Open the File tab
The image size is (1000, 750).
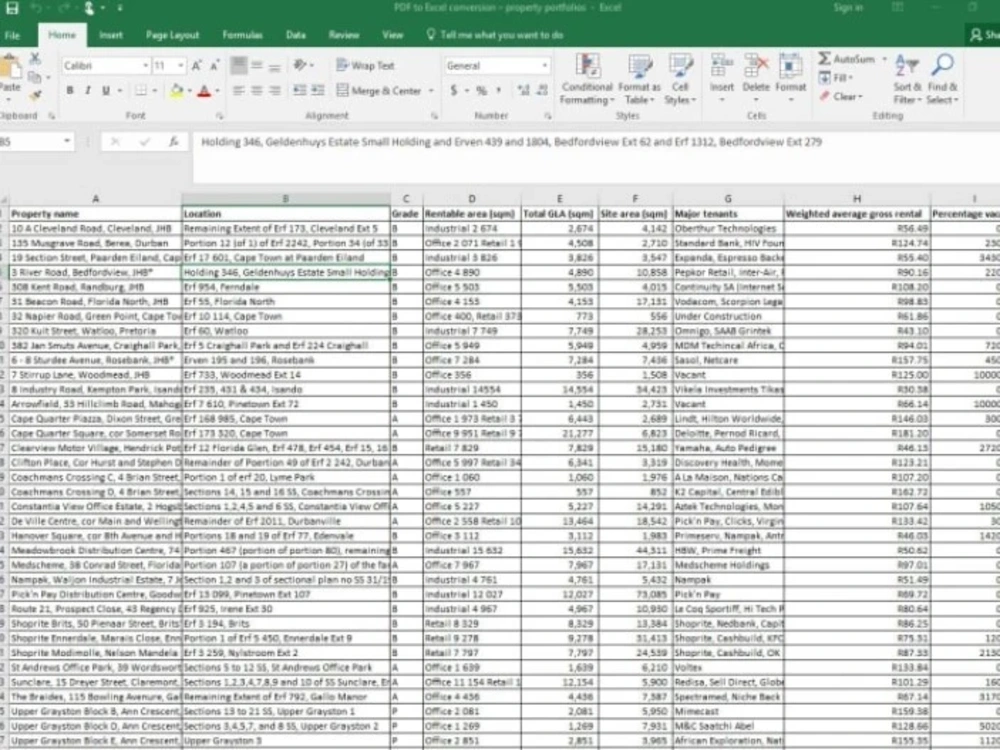point(12,36)
